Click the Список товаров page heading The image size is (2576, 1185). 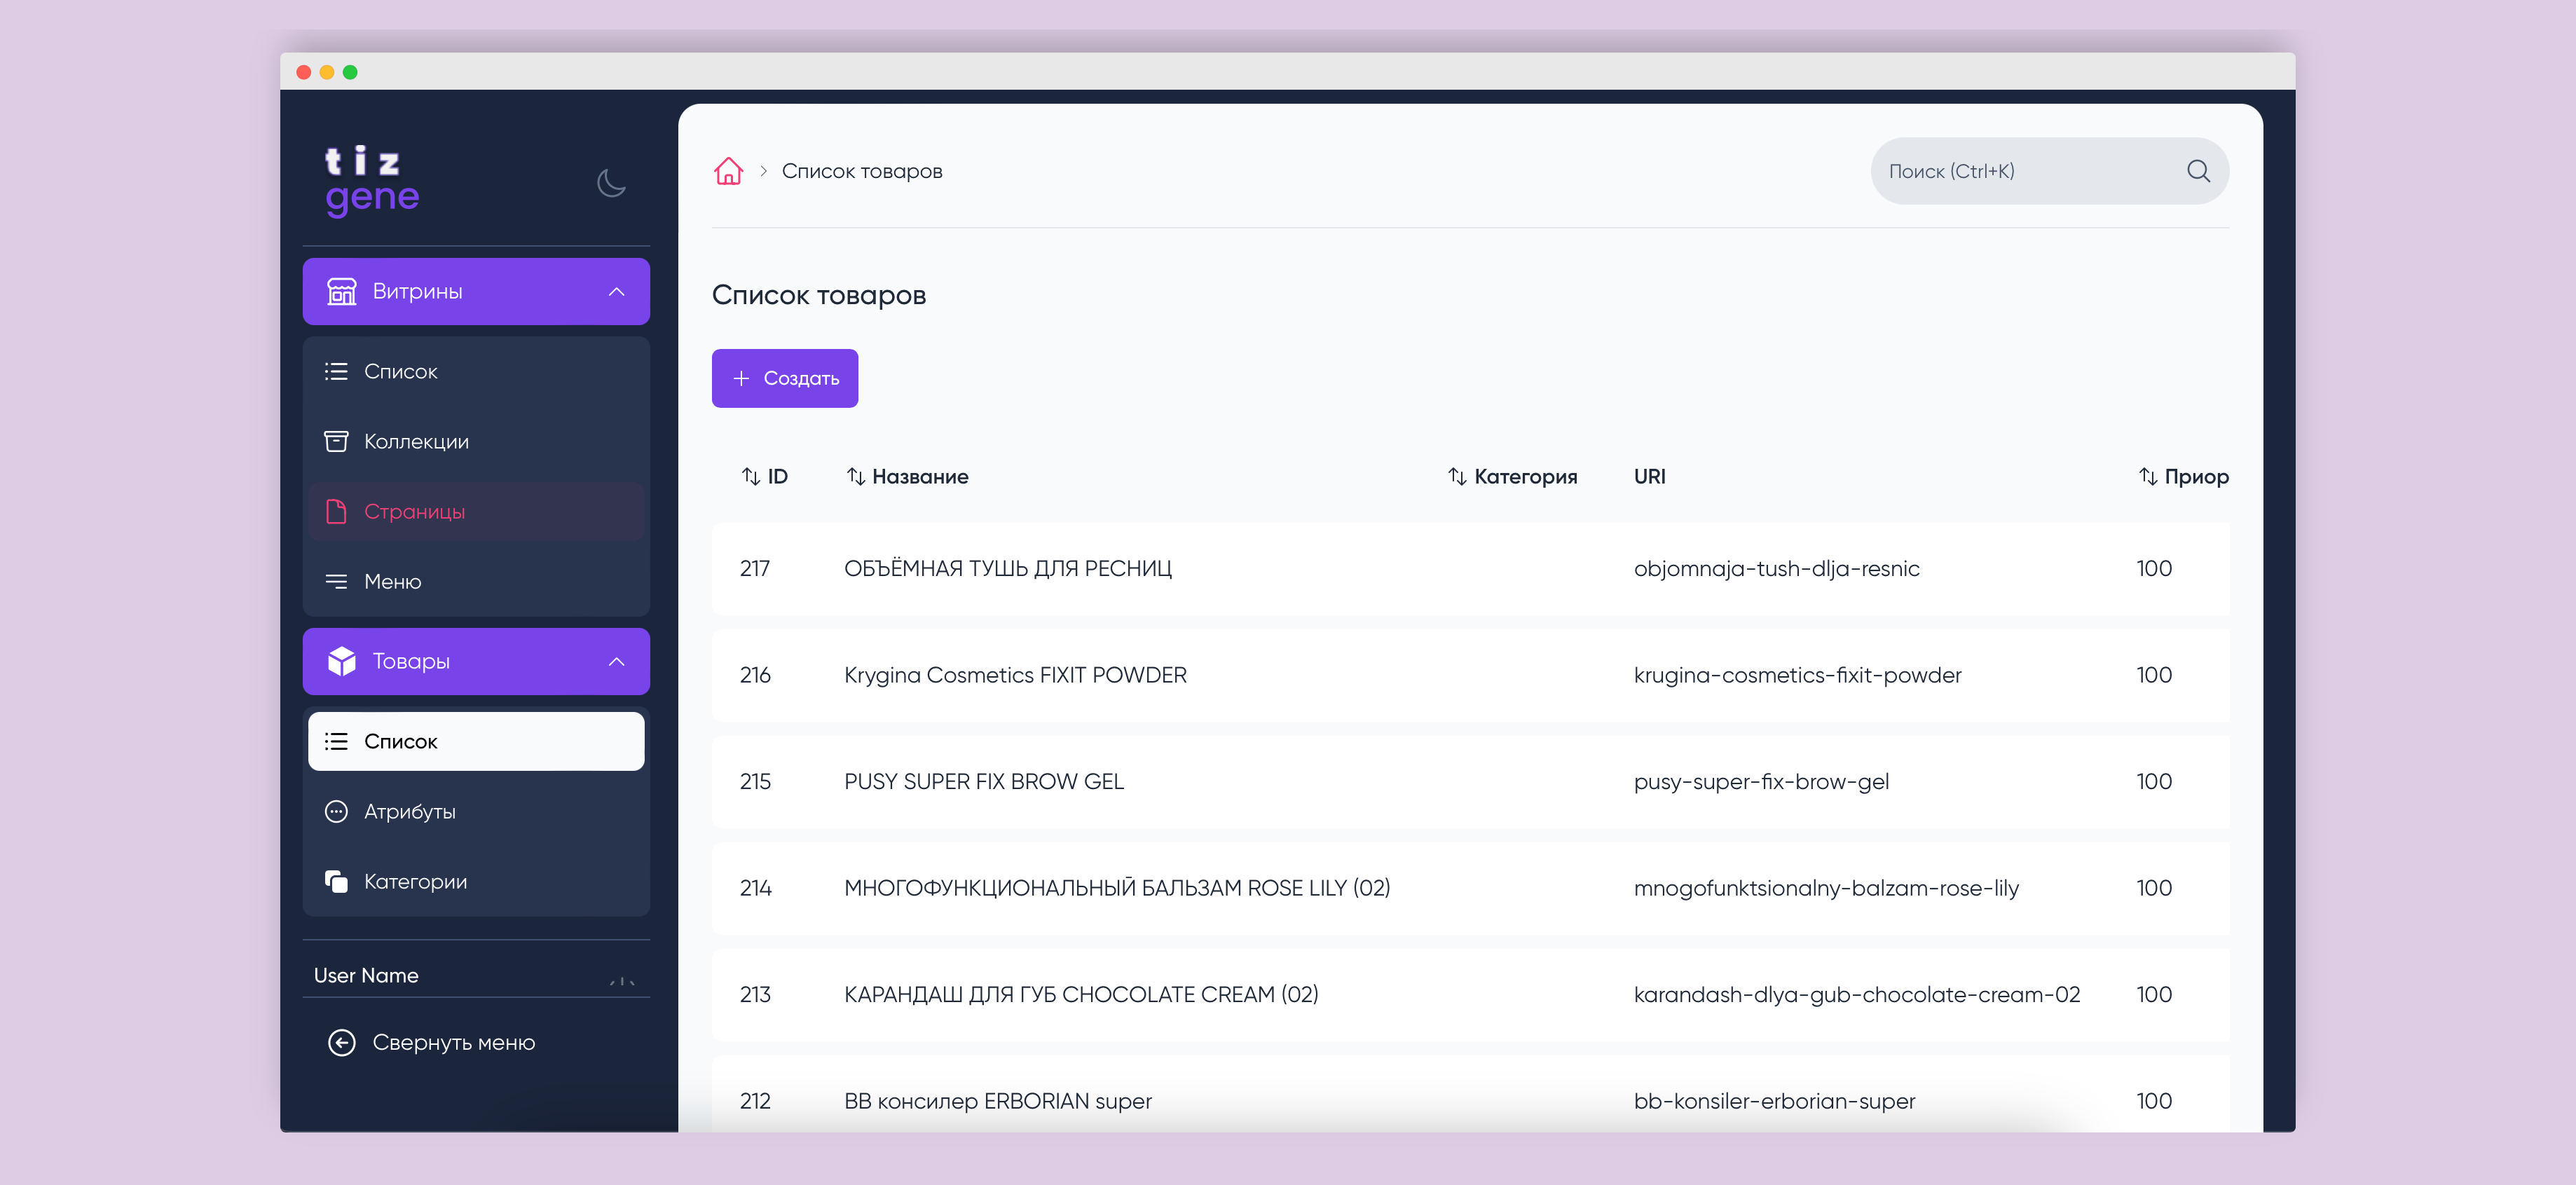(x=818, y=295)
